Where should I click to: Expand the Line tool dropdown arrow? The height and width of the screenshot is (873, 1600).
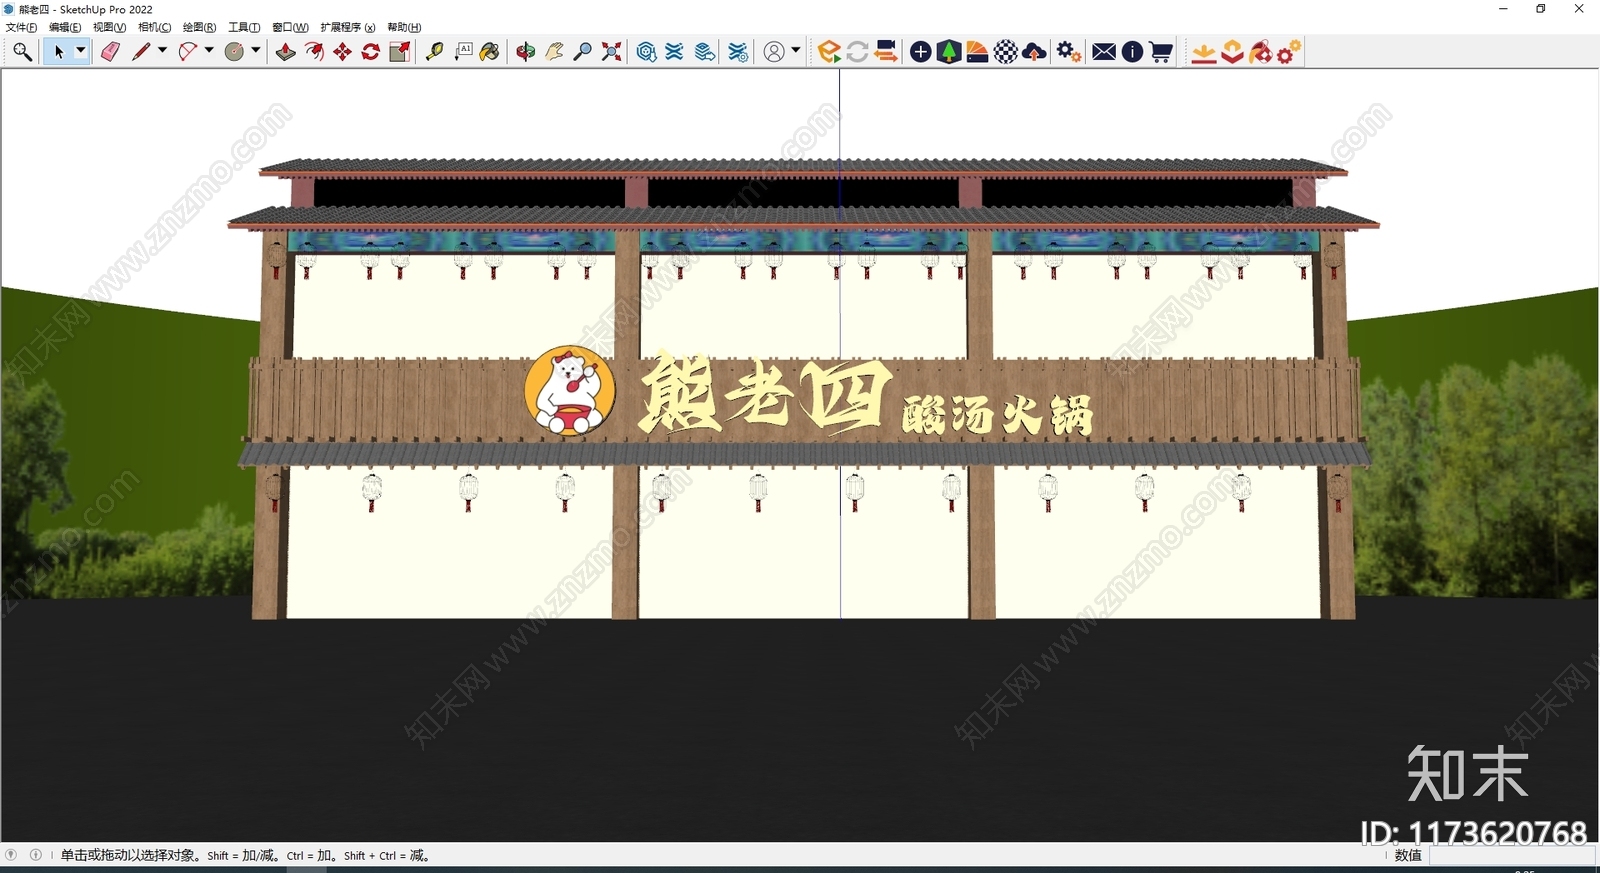coord(162,51)
